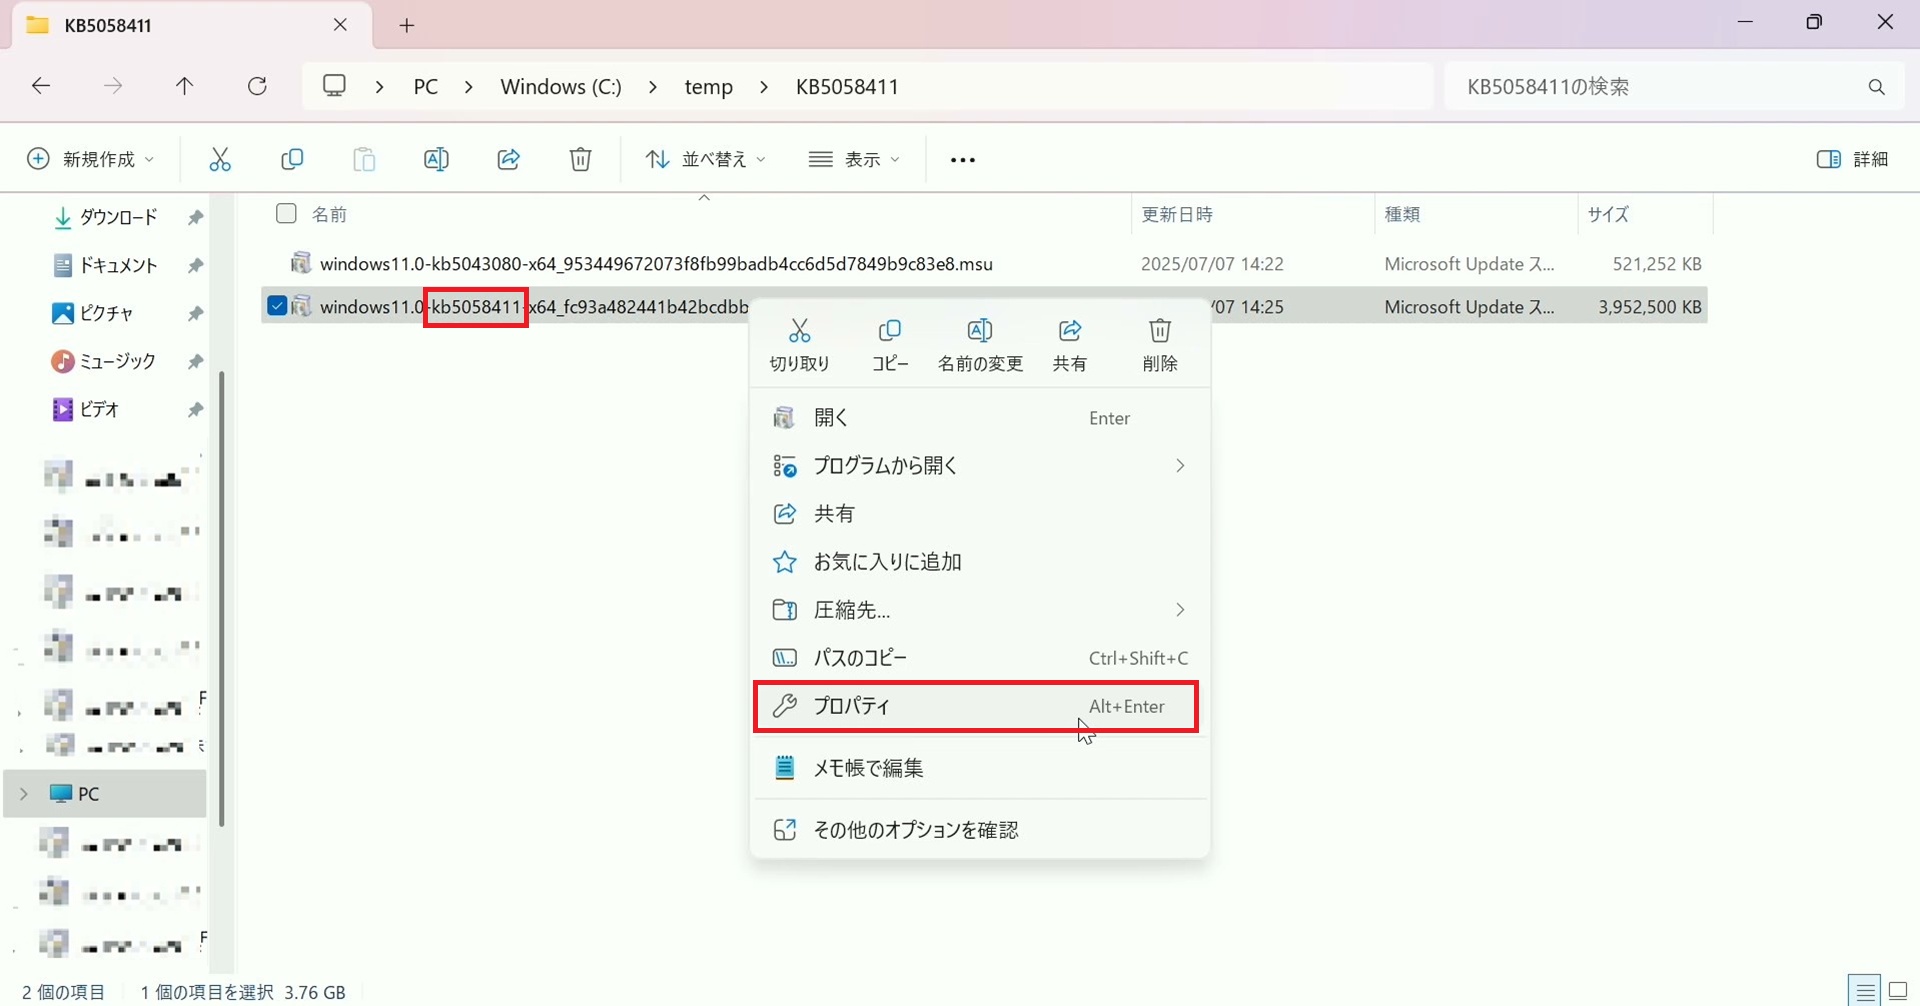Expand the PC tree node chevron
Image resolution: width=1920 pixels, height=1006 pixels.
point(24,794)
